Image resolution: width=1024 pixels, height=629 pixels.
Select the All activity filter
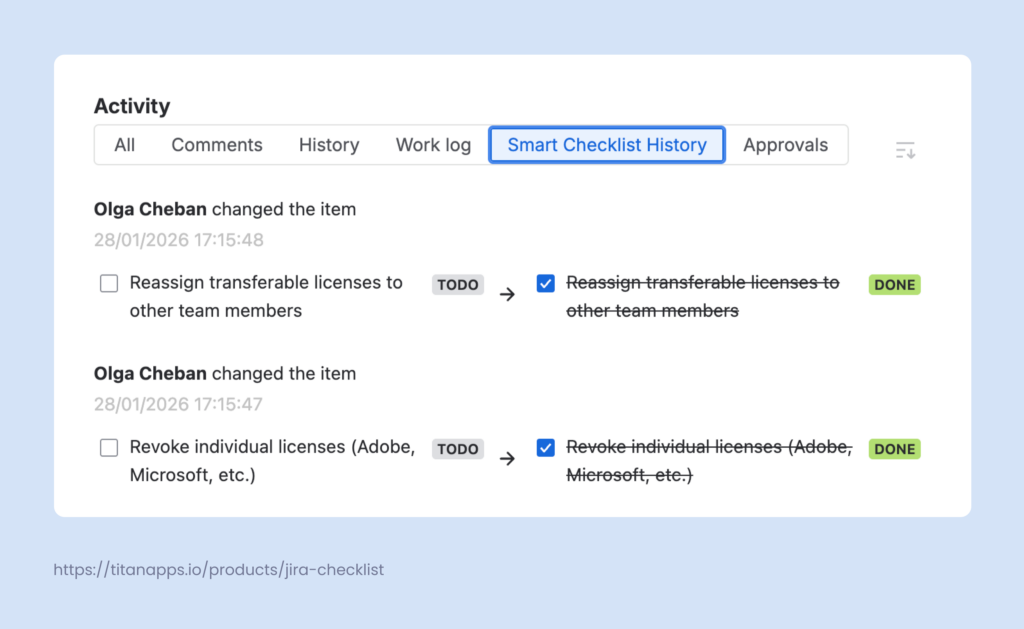click(124, 144)
